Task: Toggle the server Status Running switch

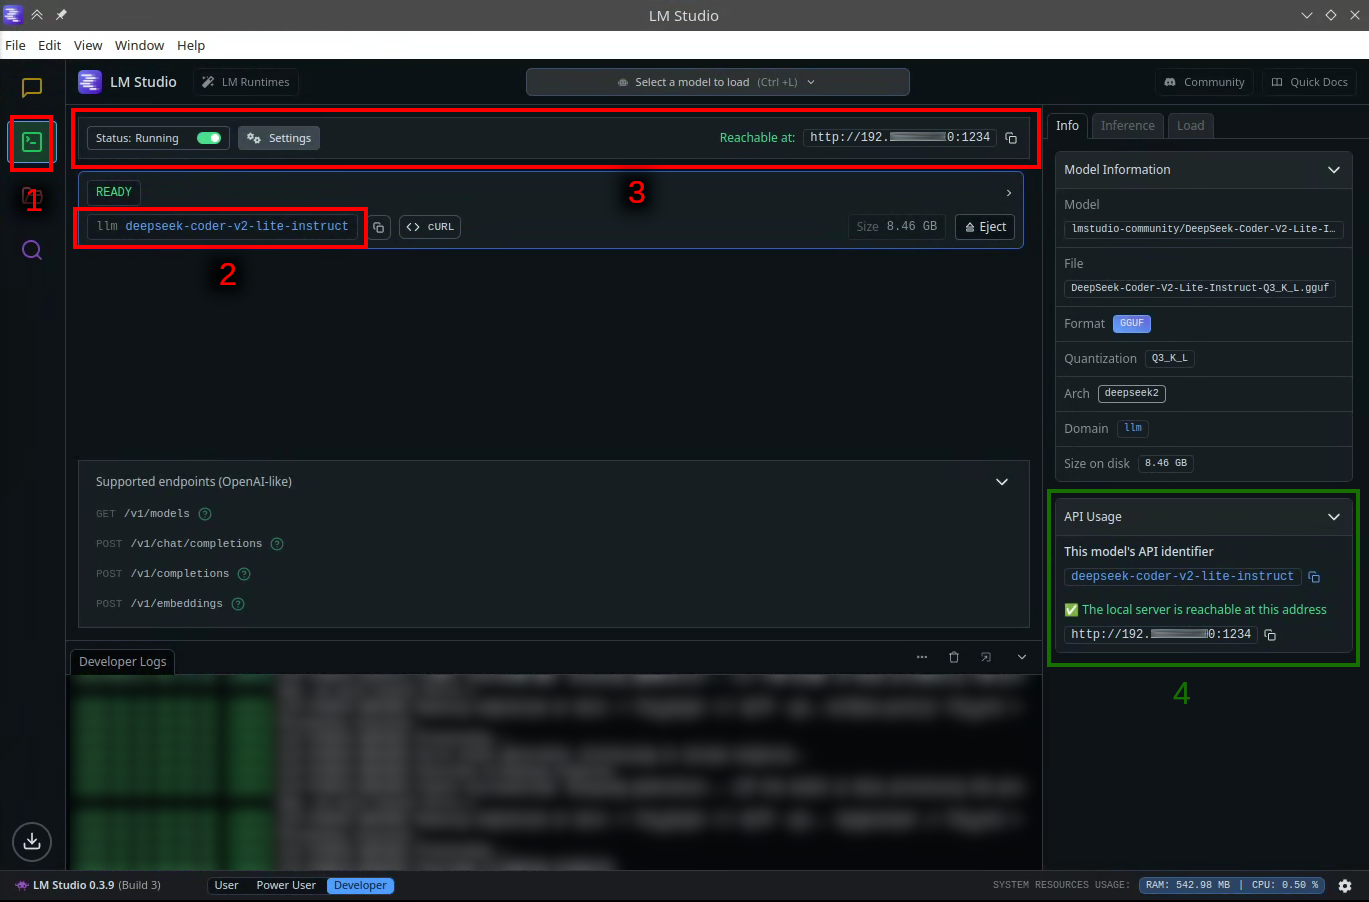Action: 209,138
